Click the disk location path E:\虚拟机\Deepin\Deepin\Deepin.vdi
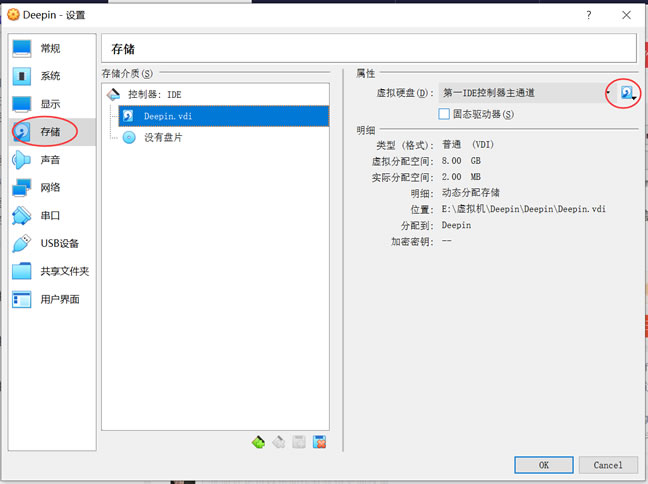The height and width of the screenshot is (484, 648). pos(523,209)
